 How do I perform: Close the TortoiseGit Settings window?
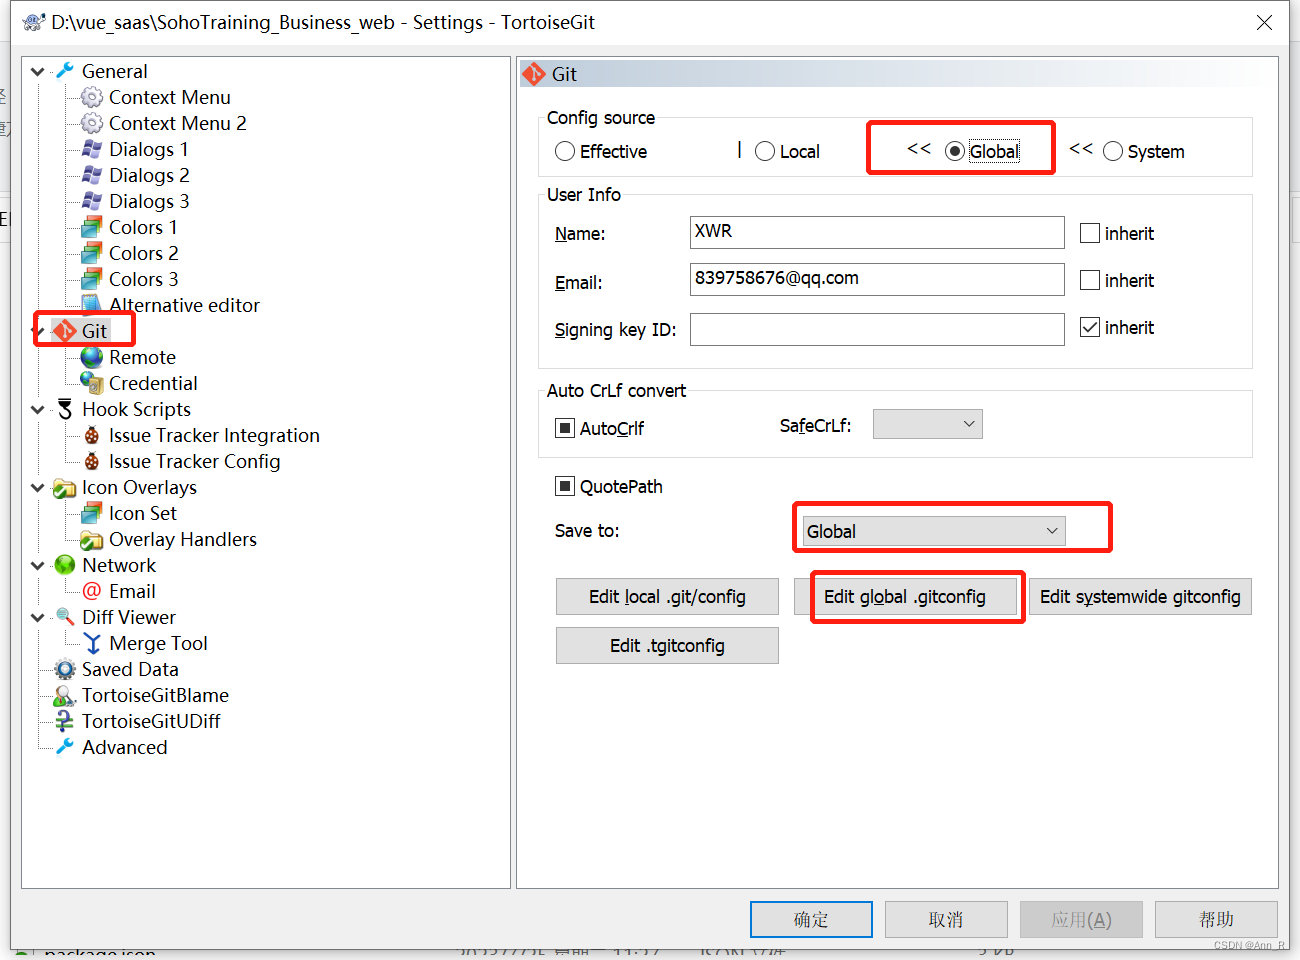pos(1264,22)
